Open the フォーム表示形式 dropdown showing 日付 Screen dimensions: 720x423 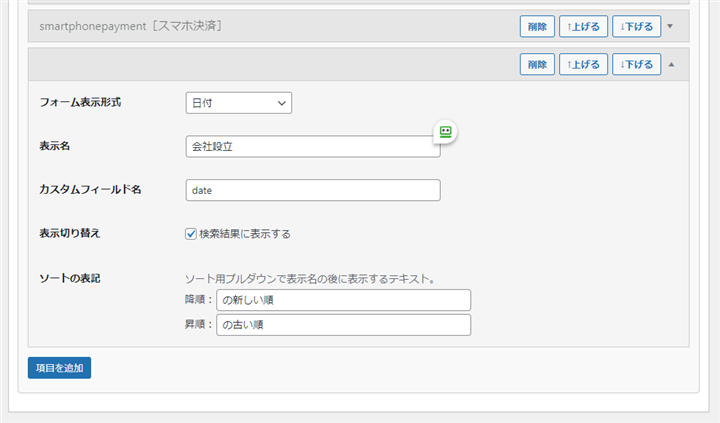[x=239, y=103]
